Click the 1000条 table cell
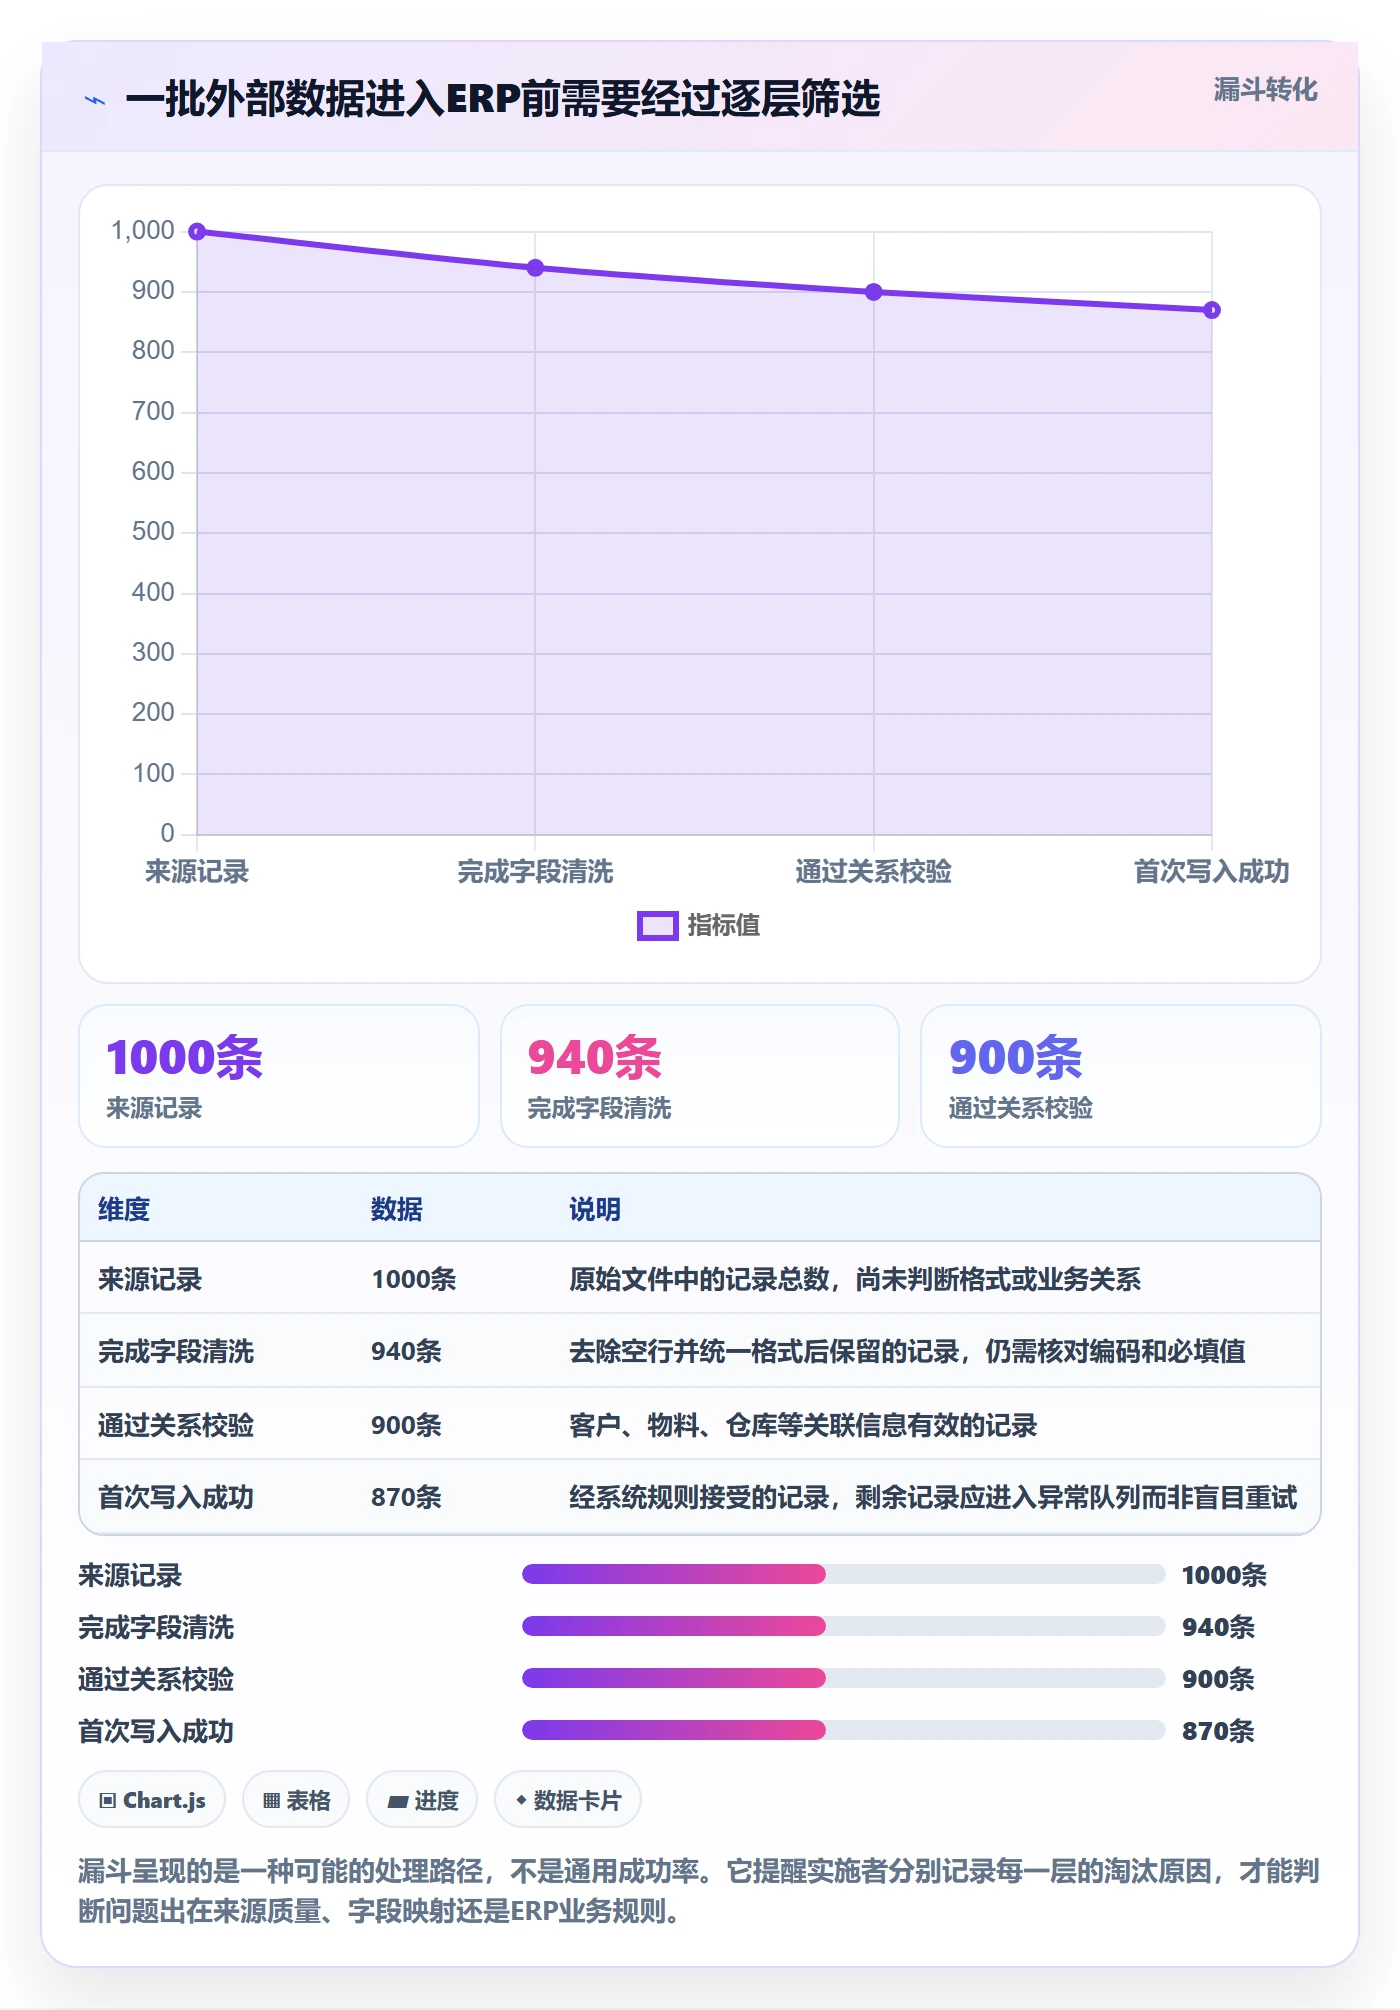 coord(414,1280)
